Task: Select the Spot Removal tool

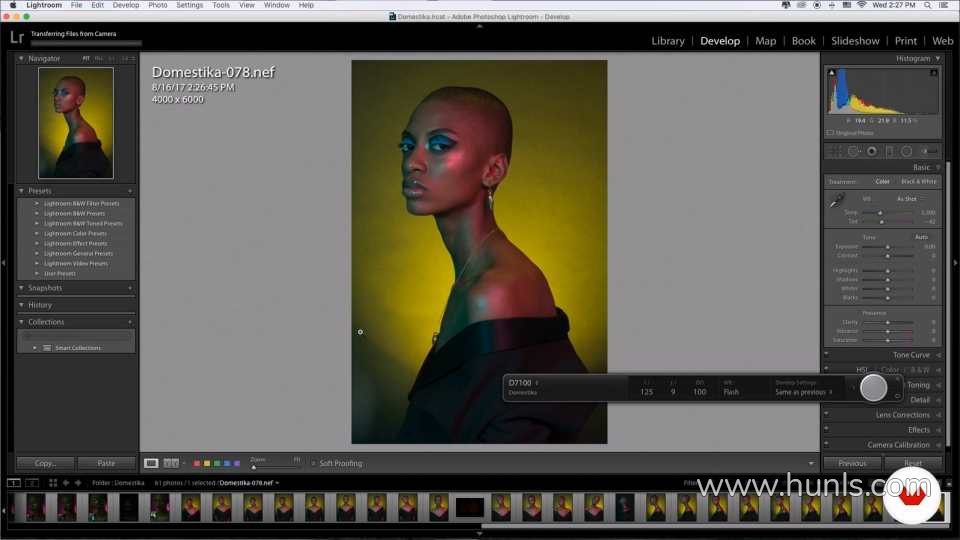Action: click(853, 151)
